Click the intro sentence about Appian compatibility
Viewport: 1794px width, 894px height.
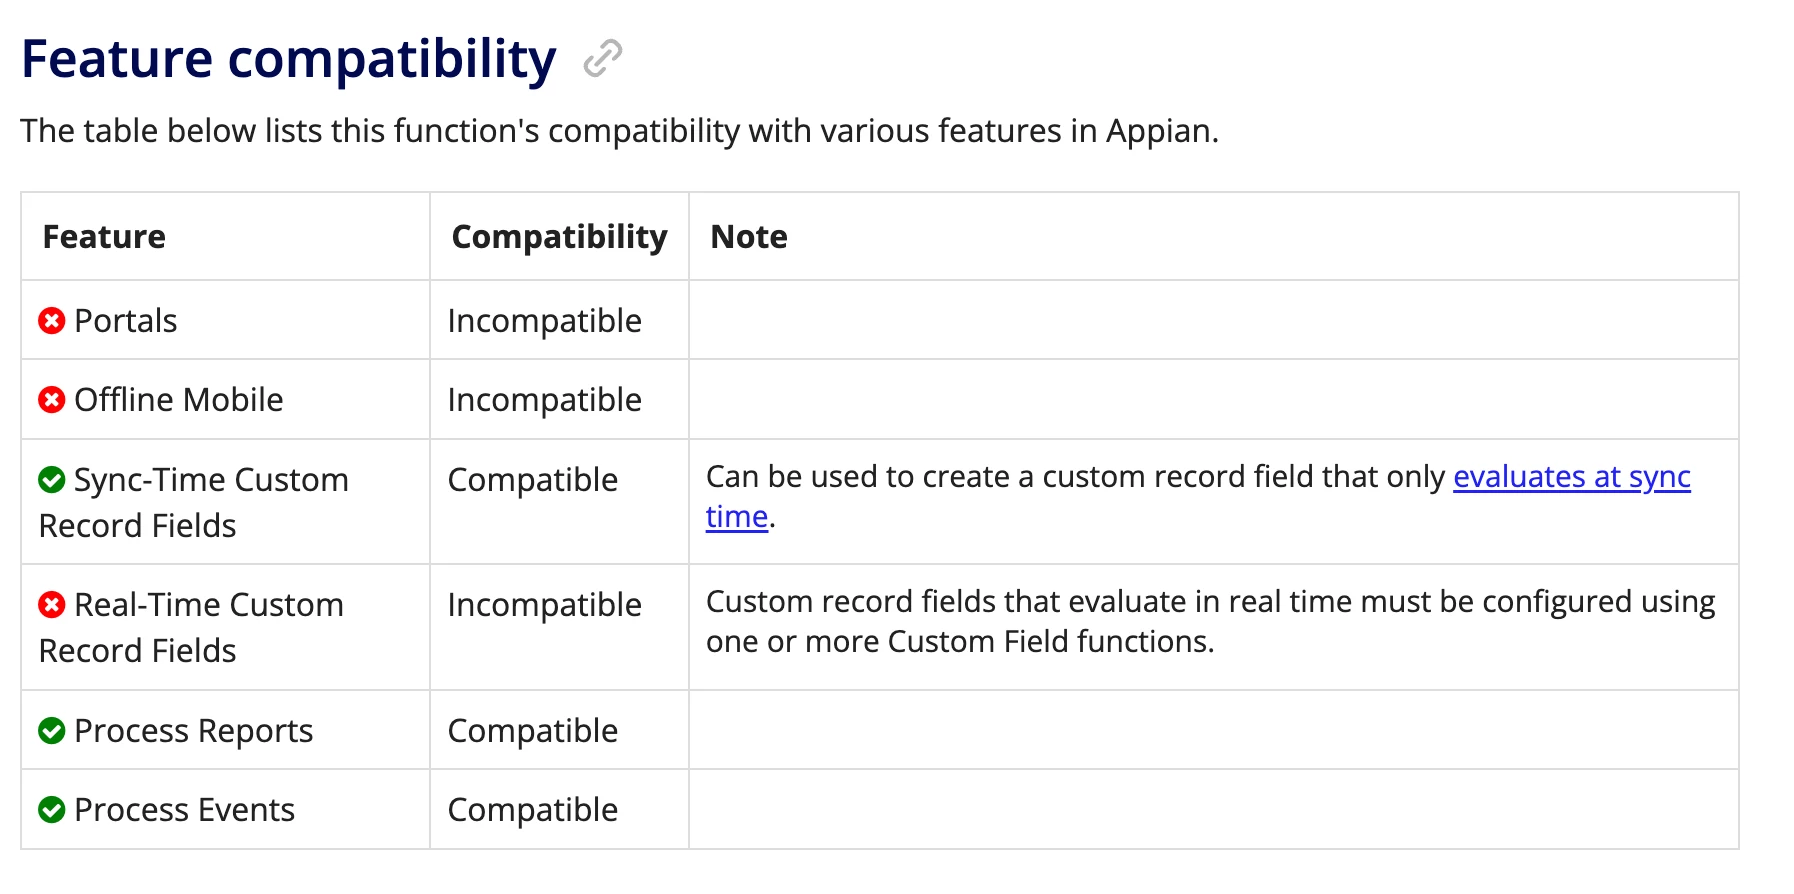click(x=619, y=131)
